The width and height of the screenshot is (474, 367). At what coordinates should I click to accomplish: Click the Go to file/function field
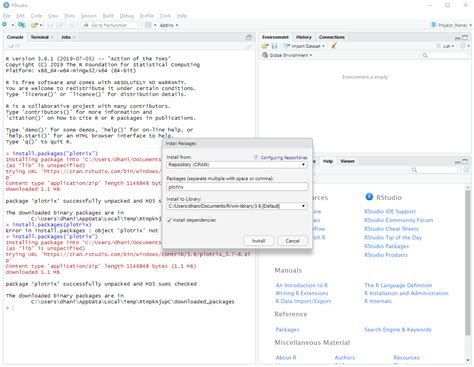tap(109, 25)
